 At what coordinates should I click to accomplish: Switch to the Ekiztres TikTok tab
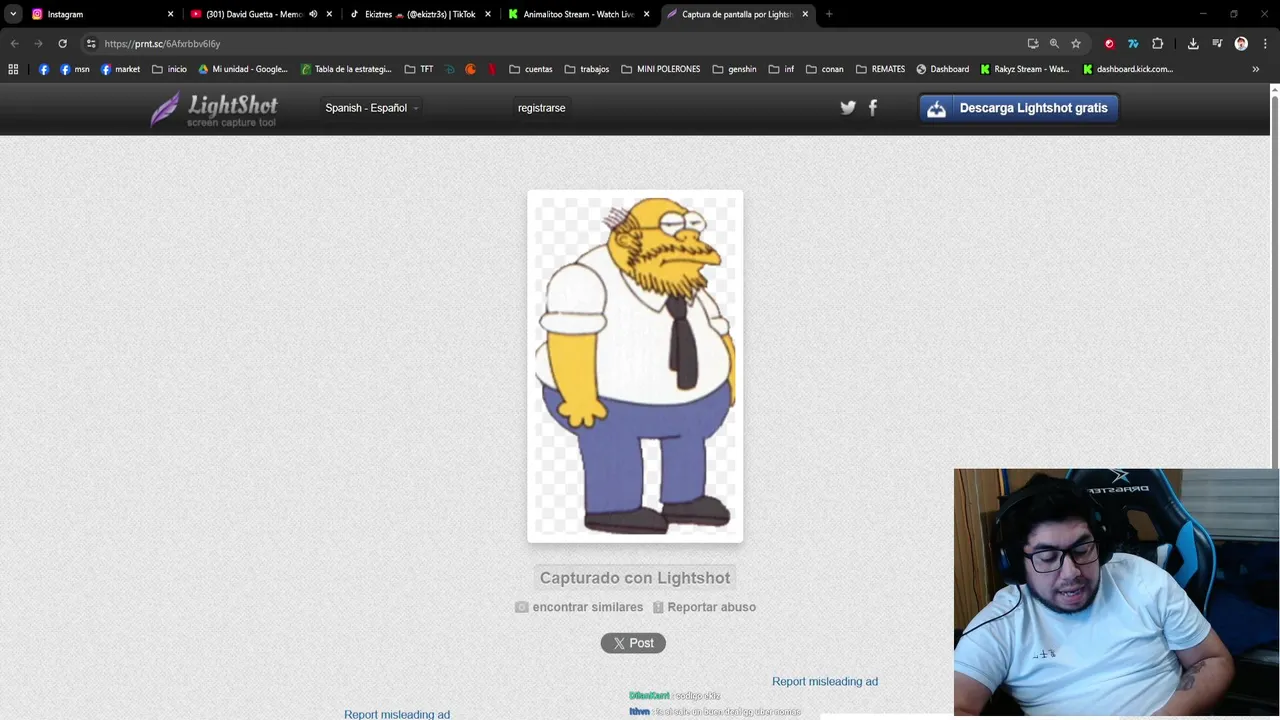coord(412,14)
